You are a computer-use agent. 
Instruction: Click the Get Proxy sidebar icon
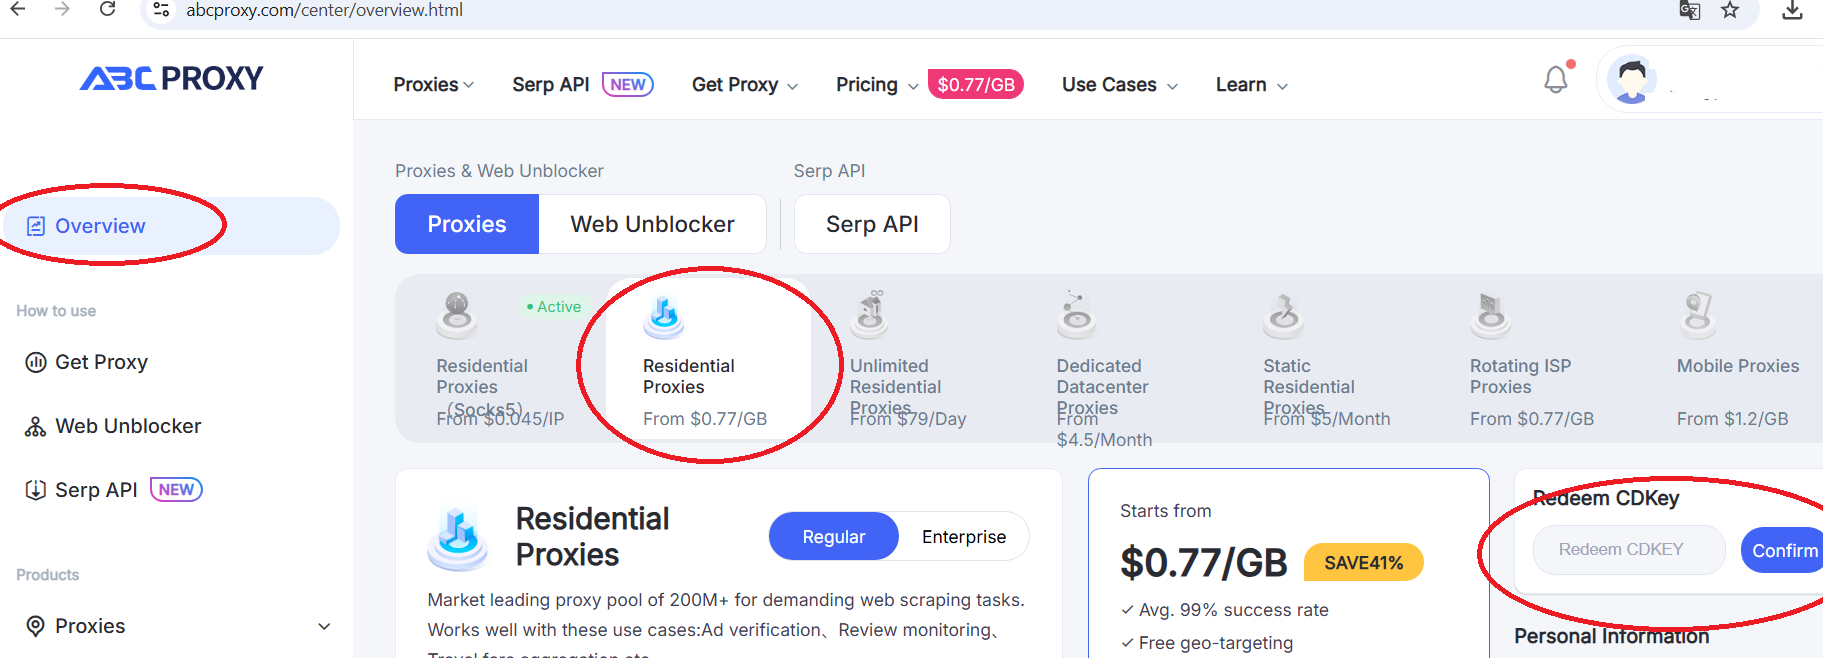pyautogui.click(x=36, y=362)
